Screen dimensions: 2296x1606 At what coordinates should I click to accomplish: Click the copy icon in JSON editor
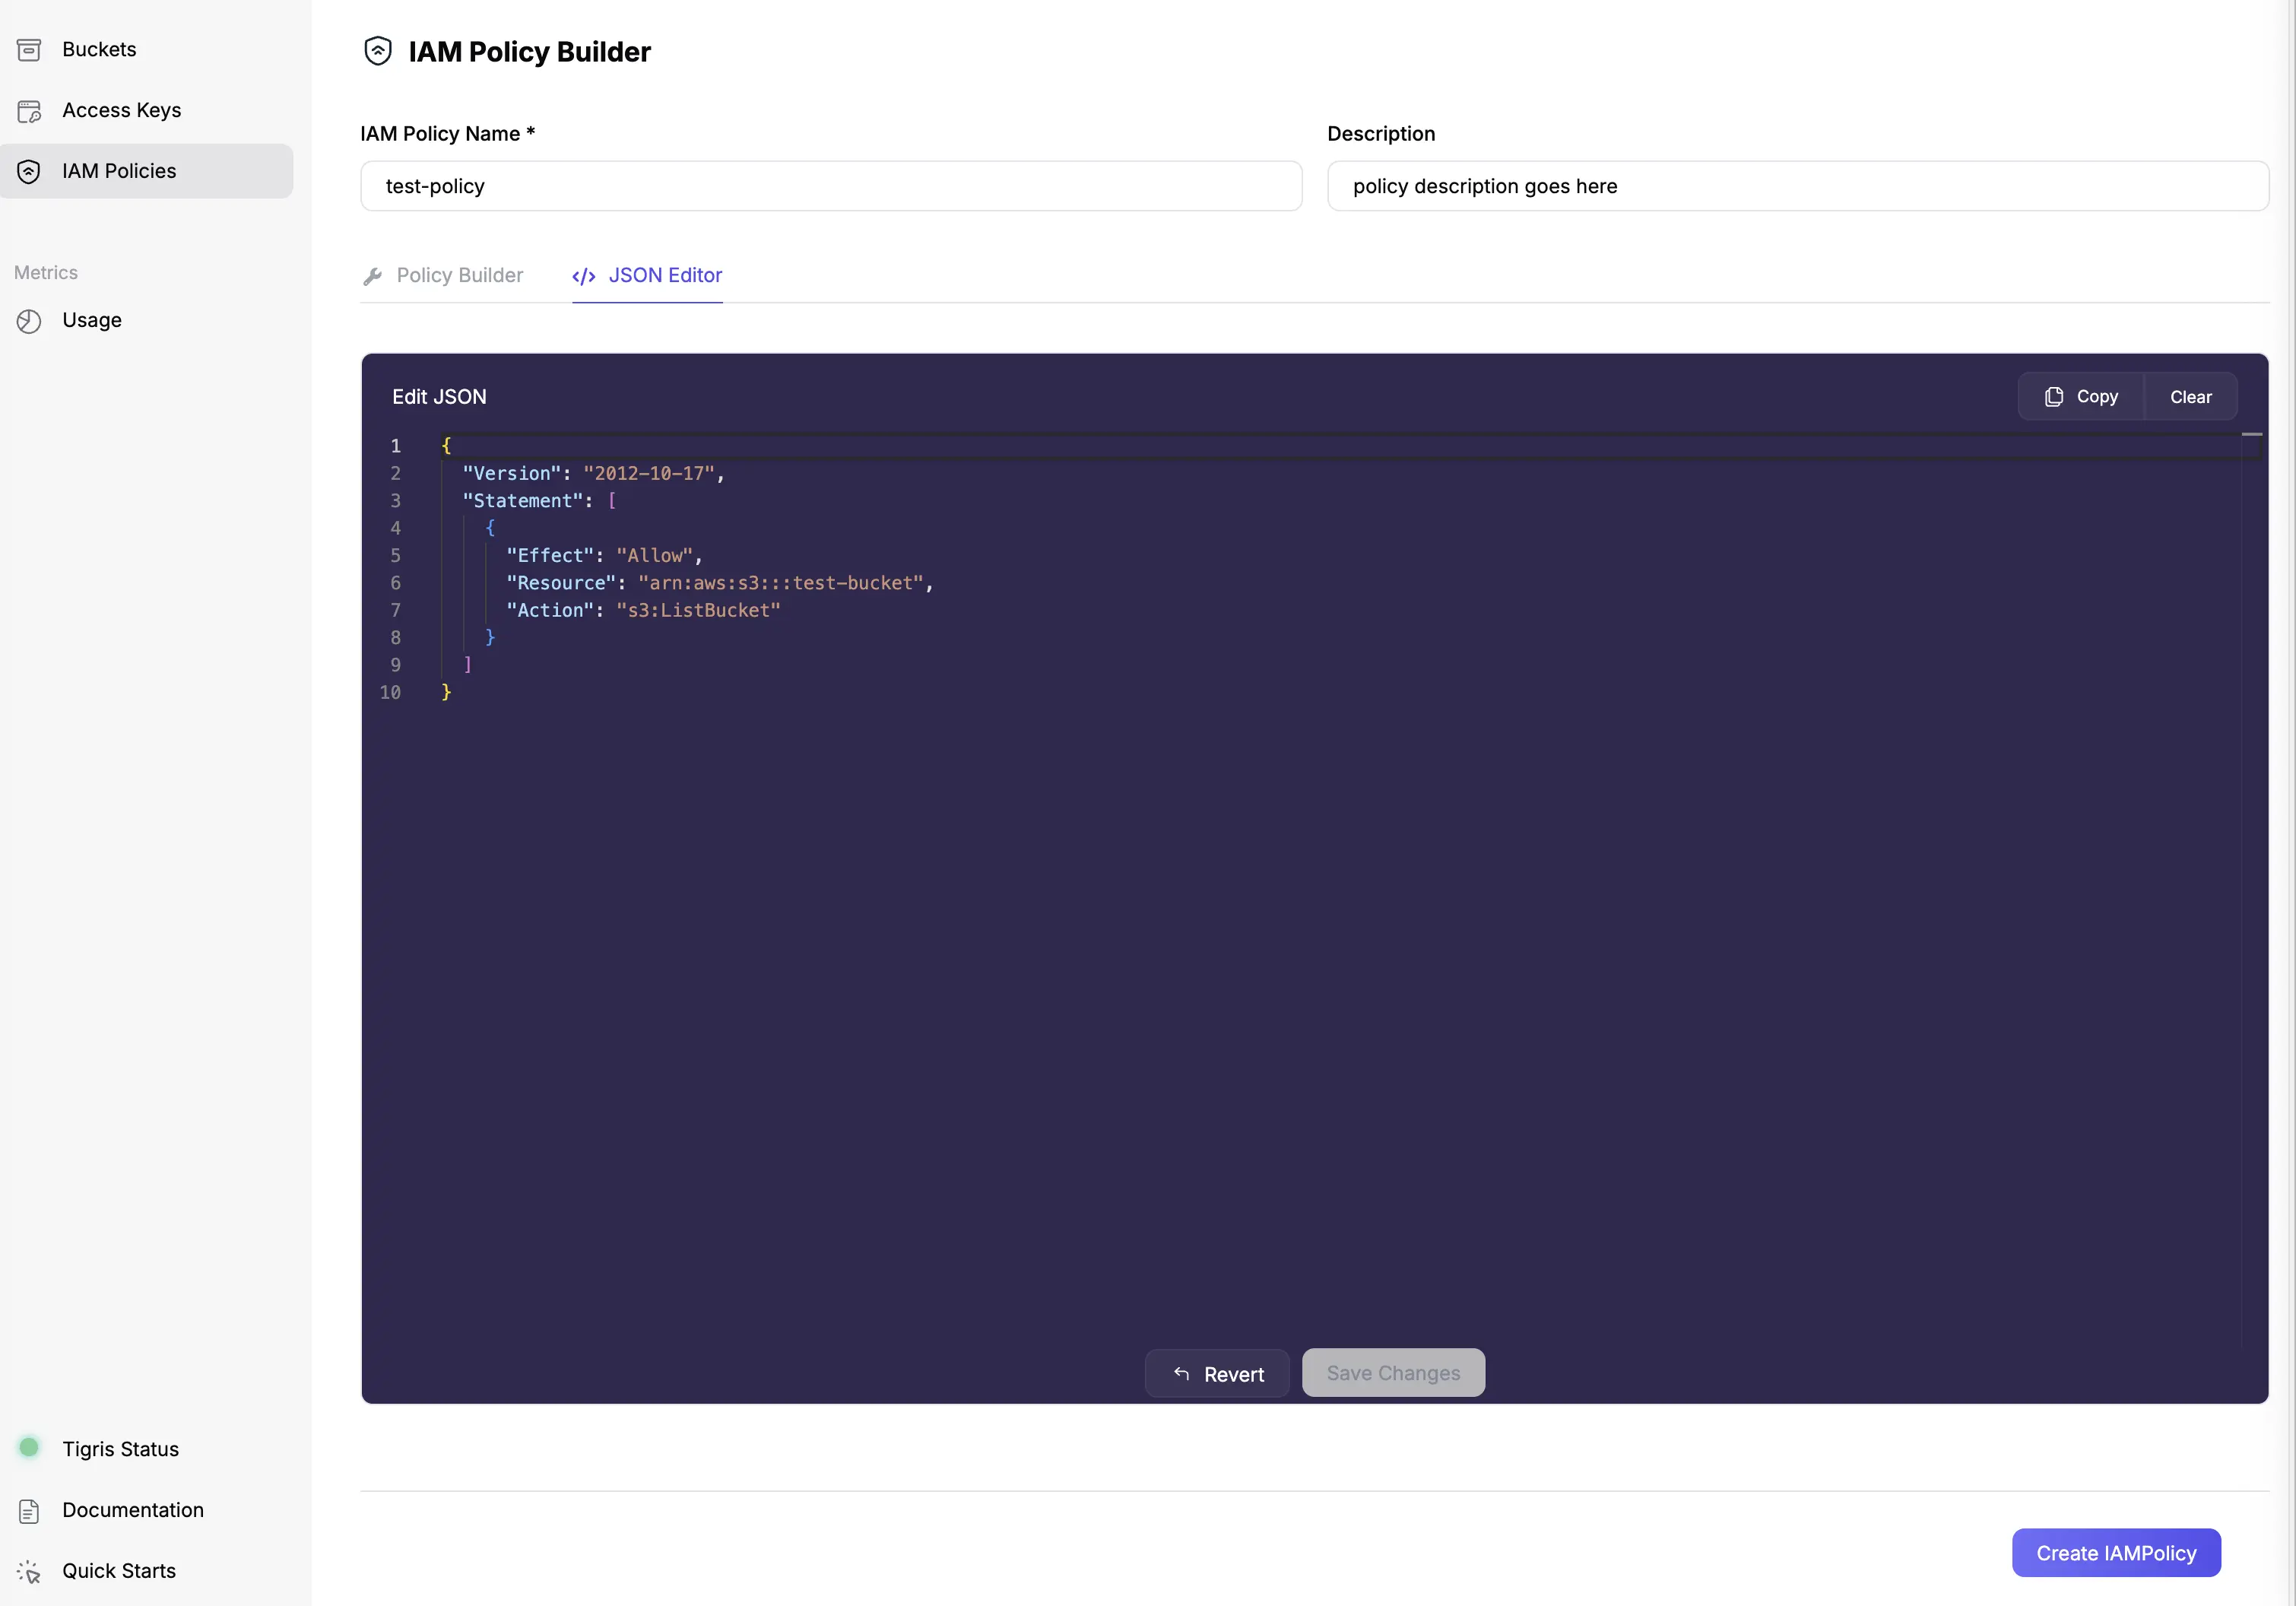coord(2054,397)
